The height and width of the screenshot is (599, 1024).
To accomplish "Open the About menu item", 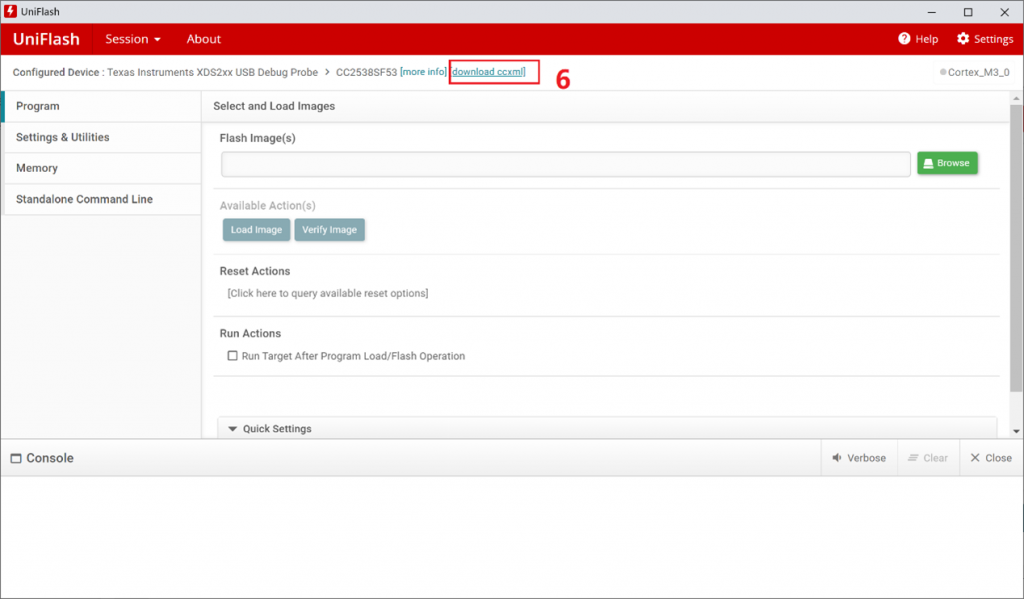I will 204,39.
